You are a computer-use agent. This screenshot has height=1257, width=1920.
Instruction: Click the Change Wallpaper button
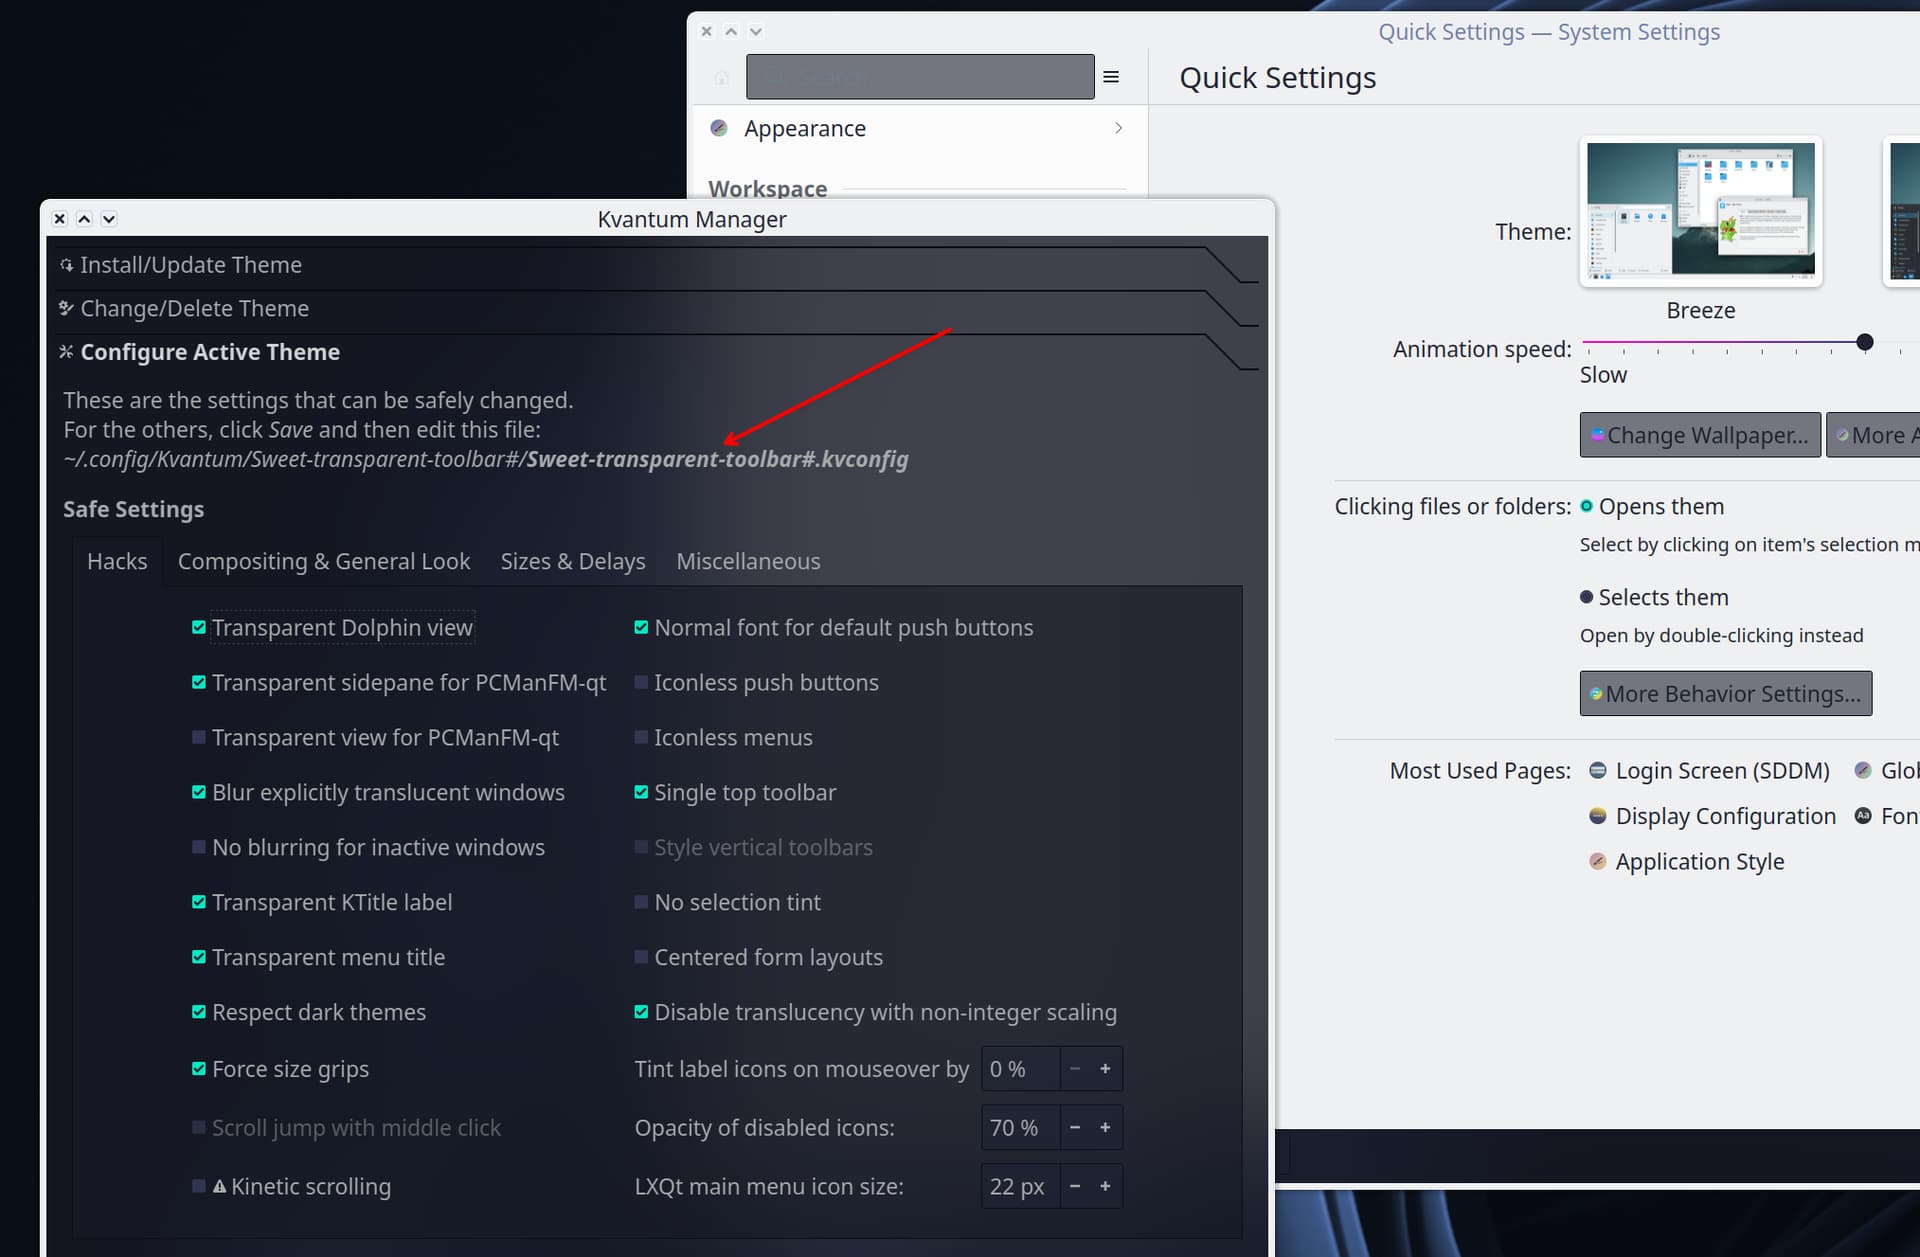pyautogui.click(x=1700, y=435)
